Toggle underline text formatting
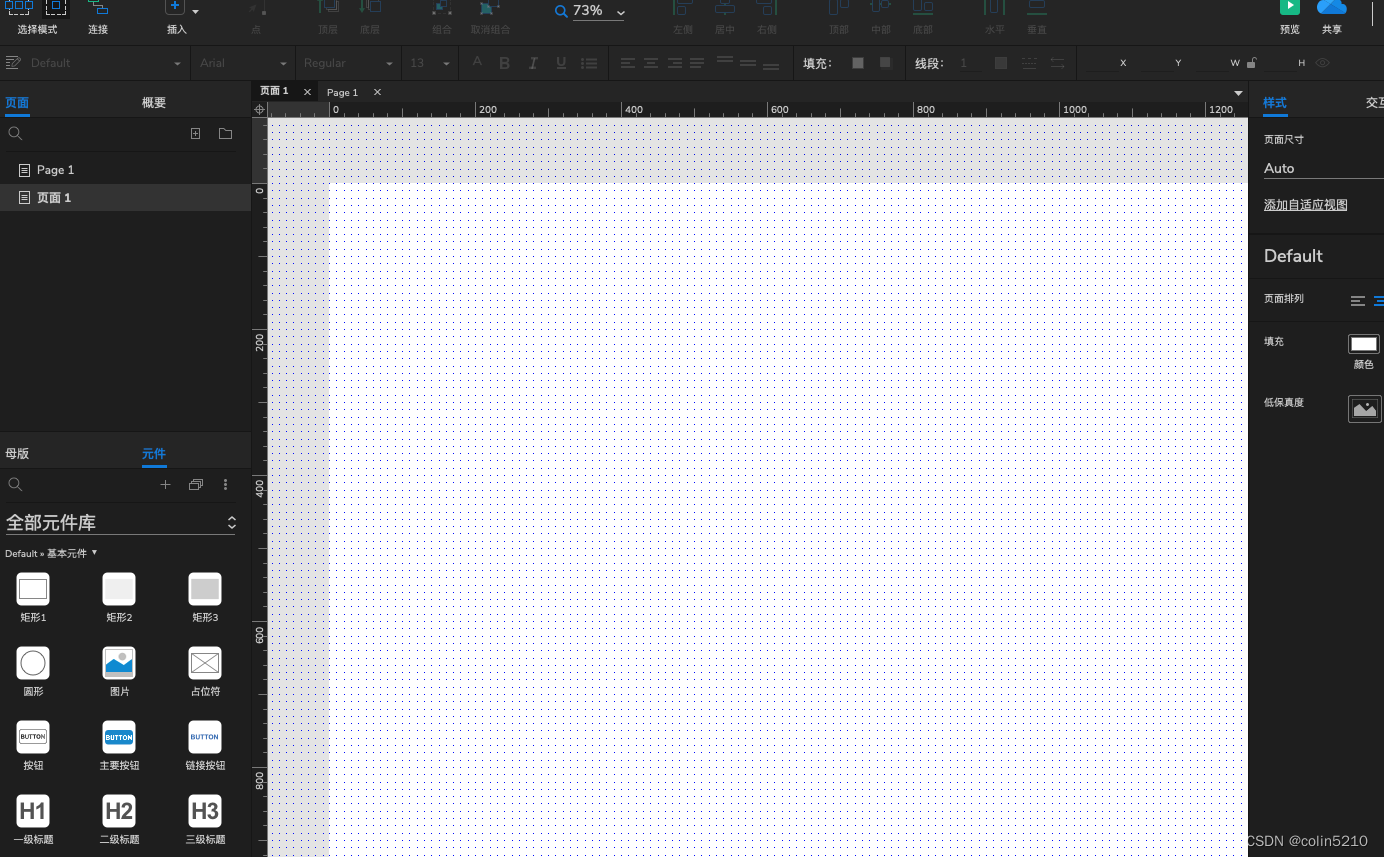The image size is (1384, 857). (561, 63)
